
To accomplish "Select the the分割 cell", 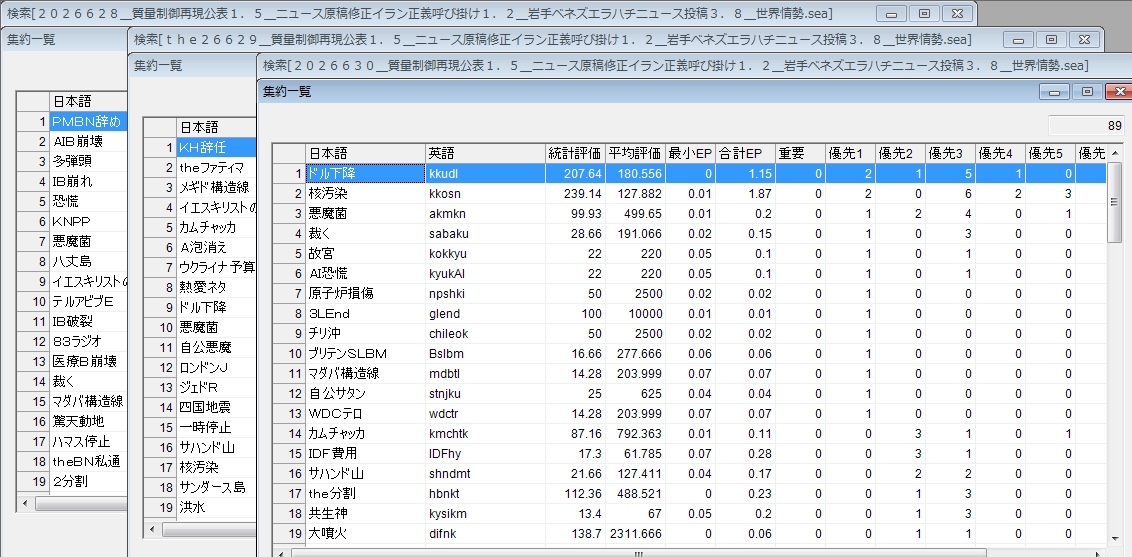I will [x=365, y=494].
